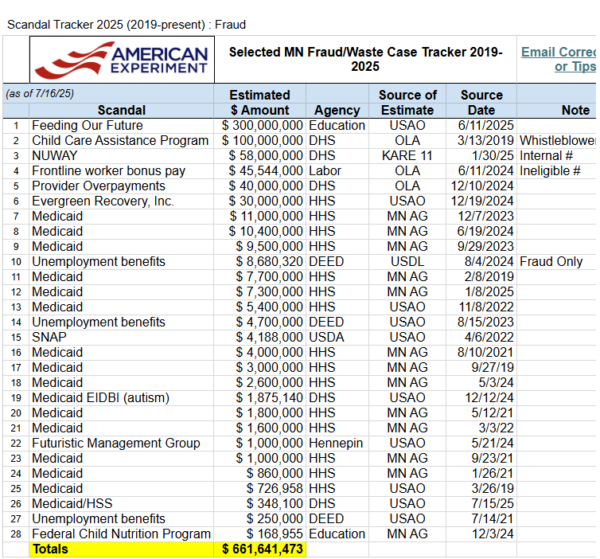Click the Frontline worker bonus pay cell
Viewport: 600px width, 559px height.
[x=121, y=171]
